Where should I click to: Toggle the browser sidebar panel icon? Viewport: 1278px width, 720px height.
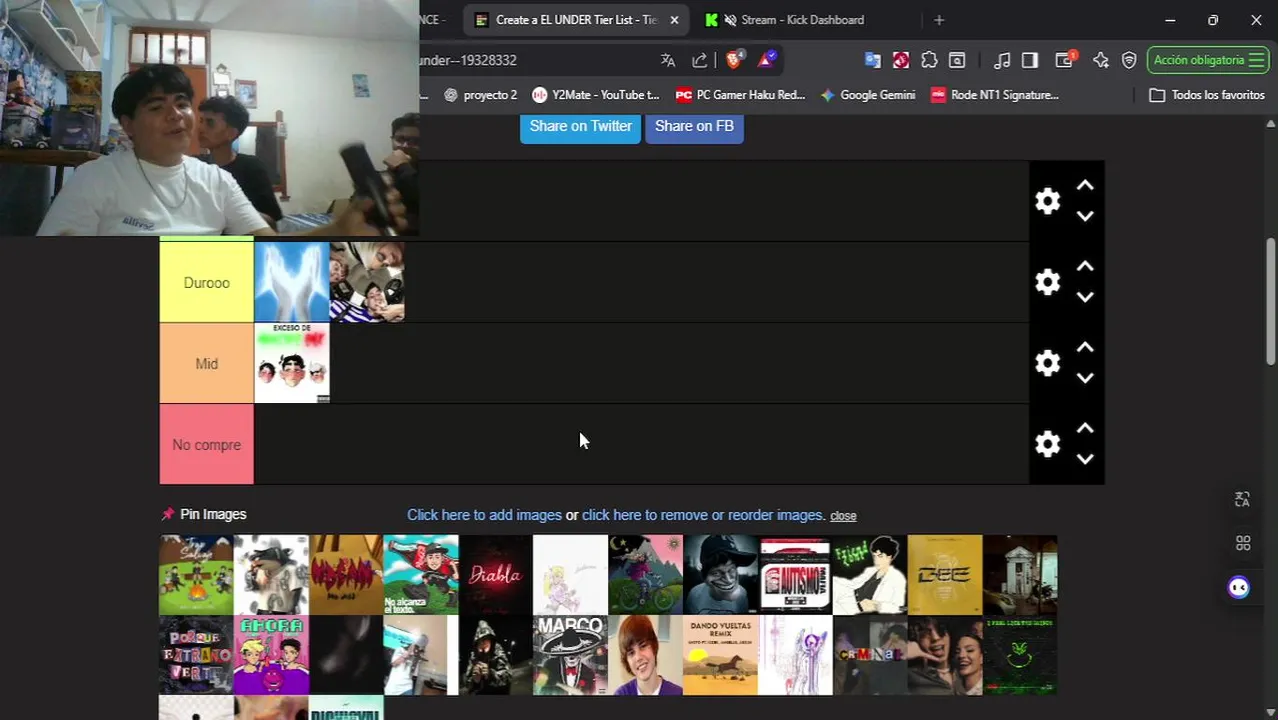[1030, 60]
